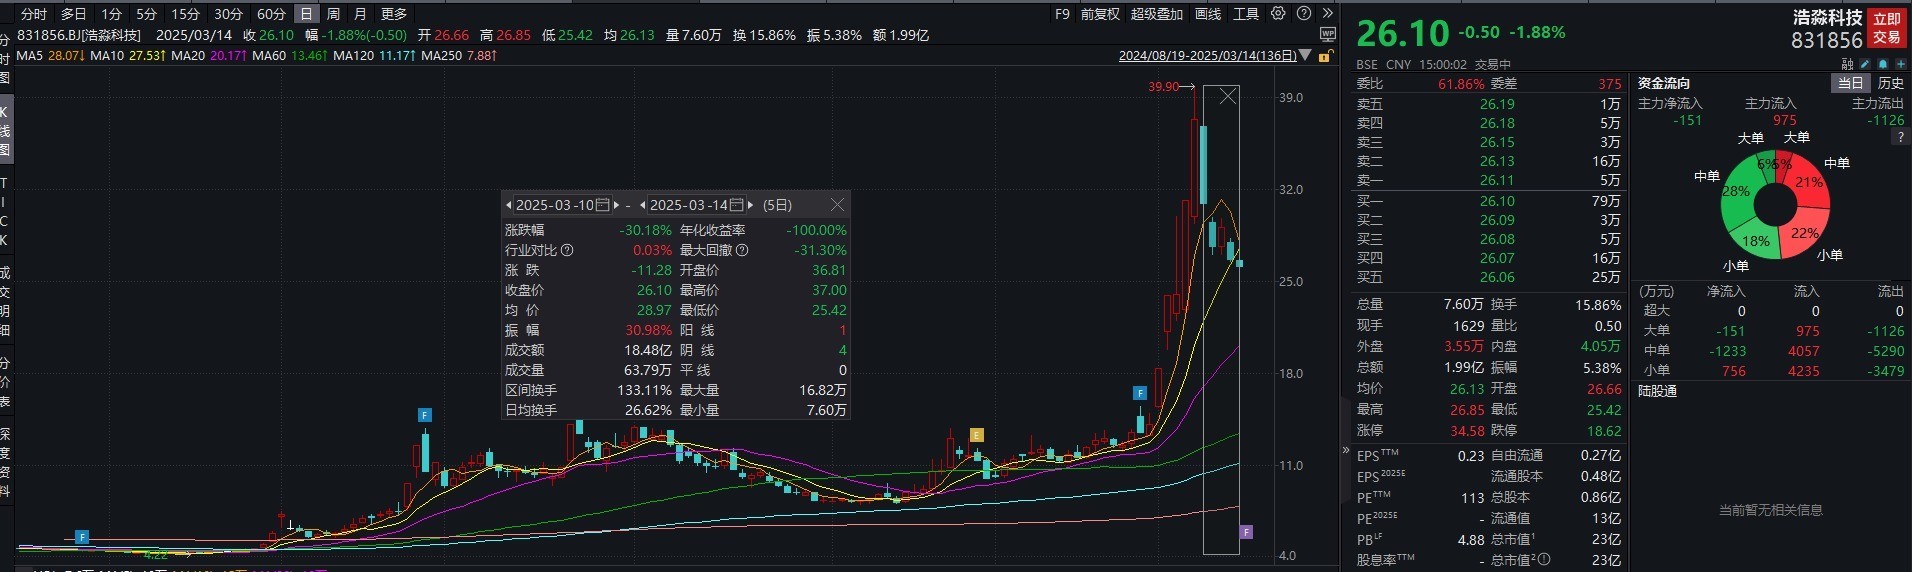This screenshot has height=572, width=1912.
Task: Switch to 60分 chart period
Action: click(x=271, y=14)
